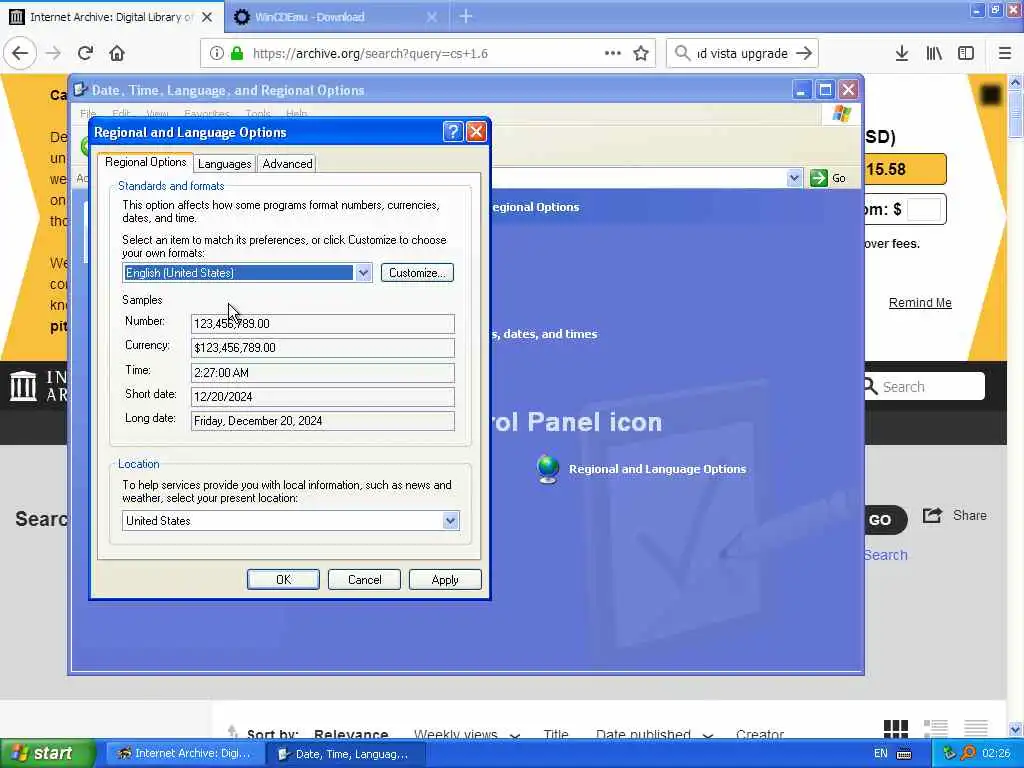Click the Currency sample $123,456,789.00
The height and width of the screenshot is (768, 1024).
(323, 348)
